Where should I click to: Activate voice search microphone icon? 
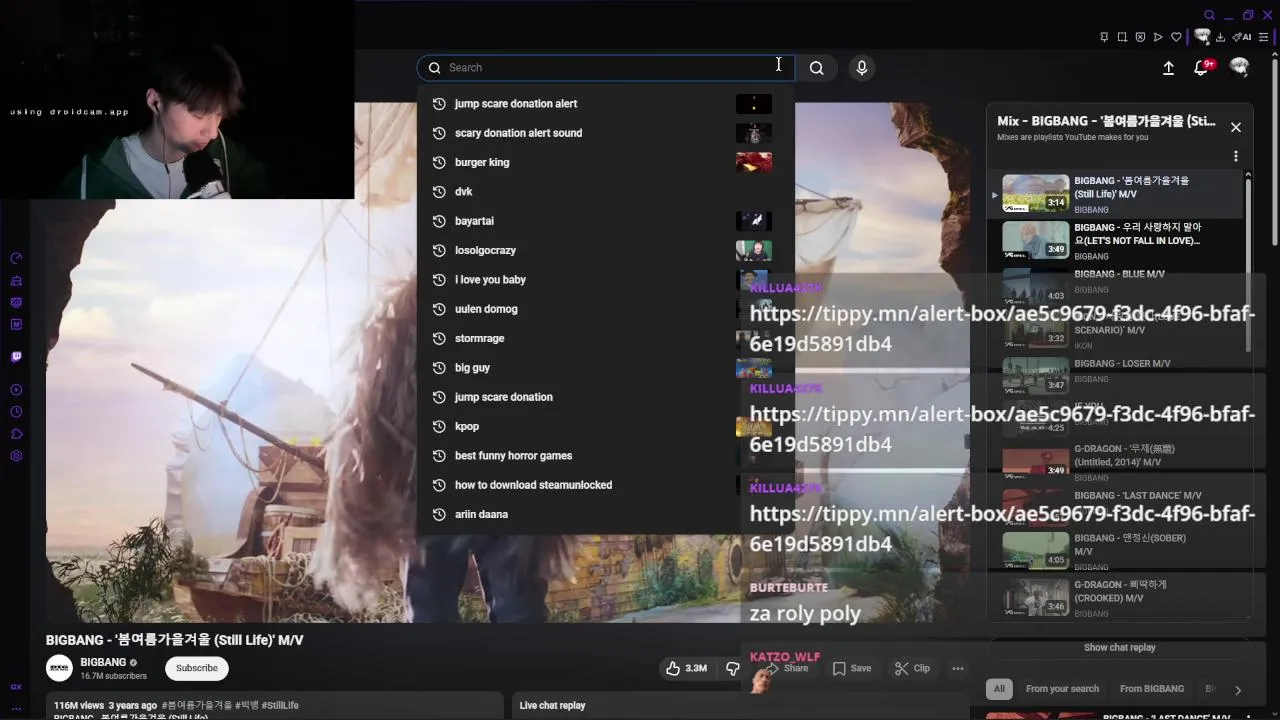click(x=862, y=68)
